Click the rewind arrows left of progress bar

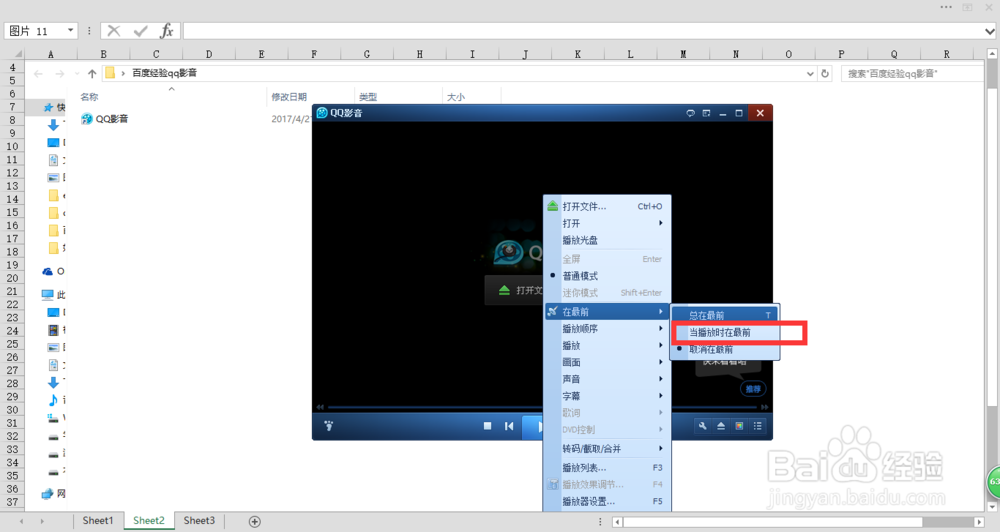320,407
